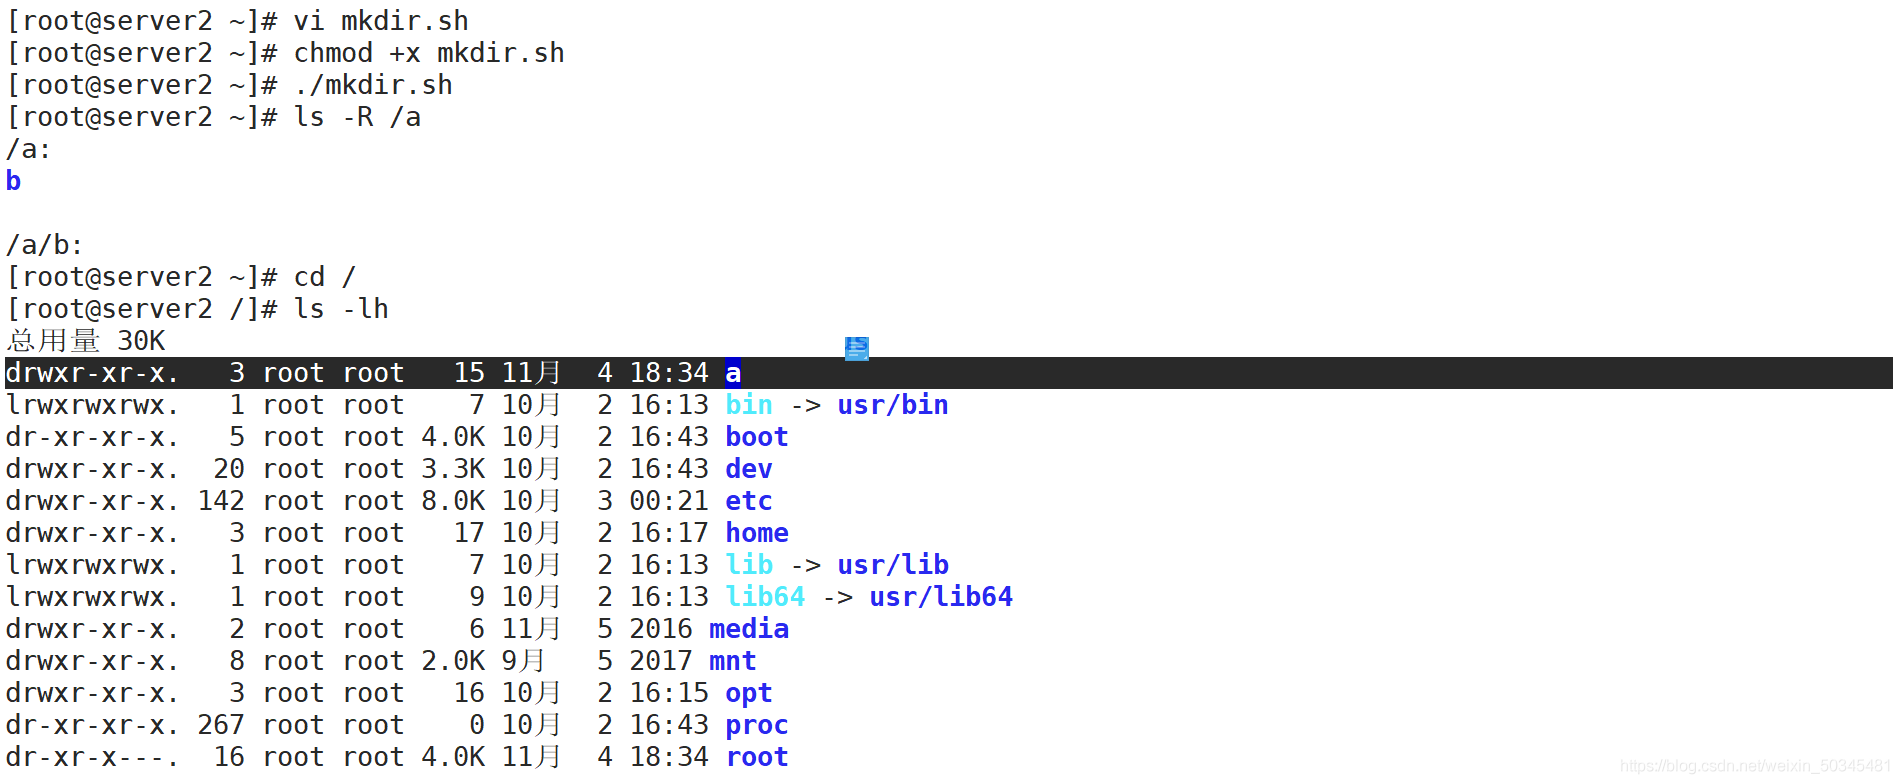This screenshot has height=784, width=1899.
Task: Click the 'usr/bin' link target
Action: [893, 405]
